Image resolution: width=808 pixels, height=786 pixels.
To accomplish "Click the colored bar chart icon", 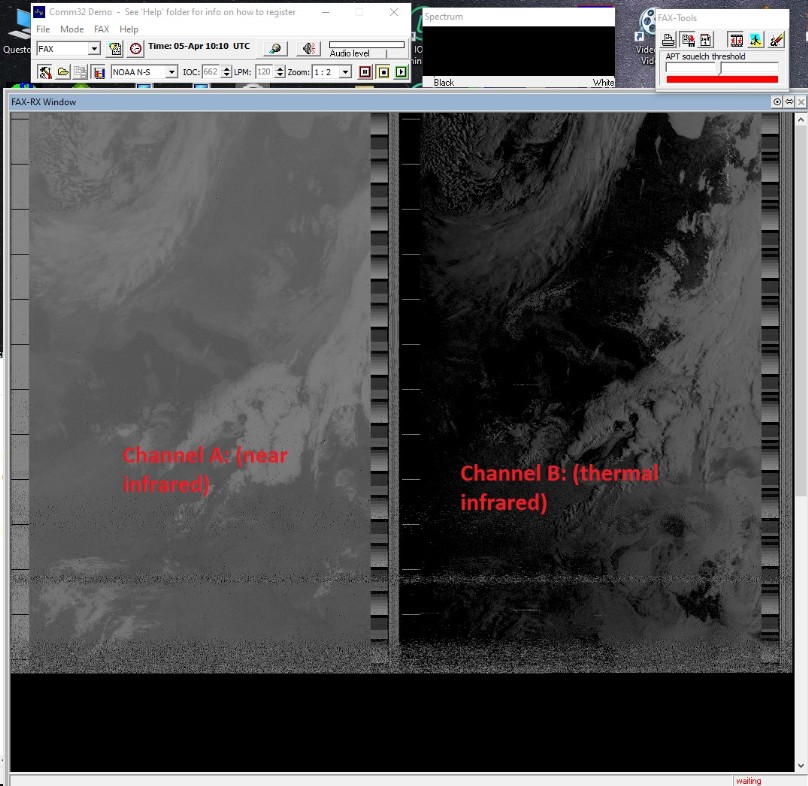I will pyautogui.click(x=98, y=72).
